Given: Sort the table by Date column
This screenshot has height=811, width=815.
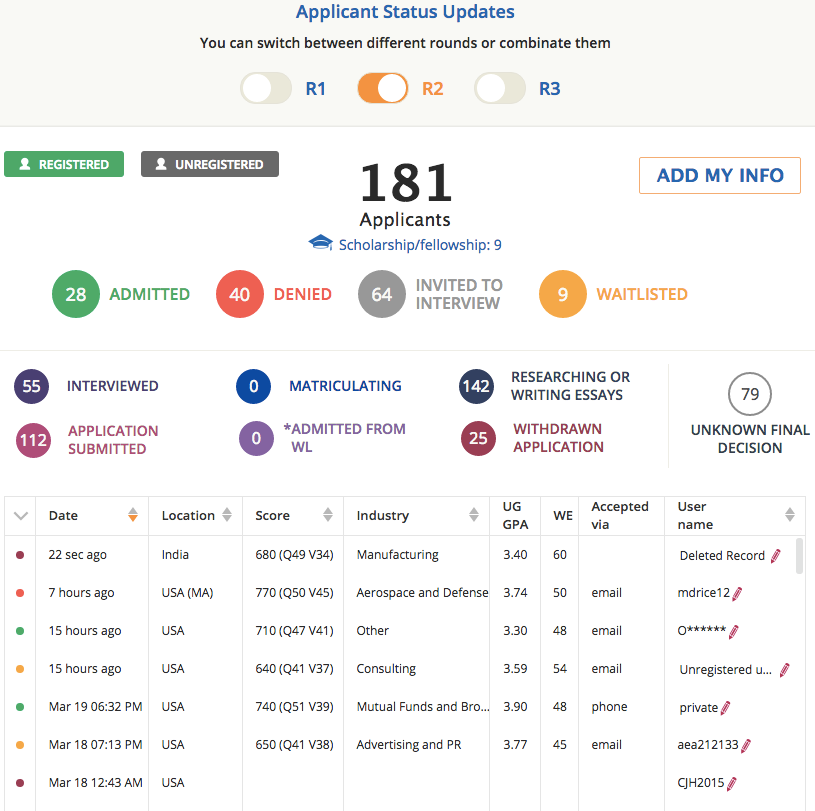Looking at the screenshot, I should tap(133, 516).
